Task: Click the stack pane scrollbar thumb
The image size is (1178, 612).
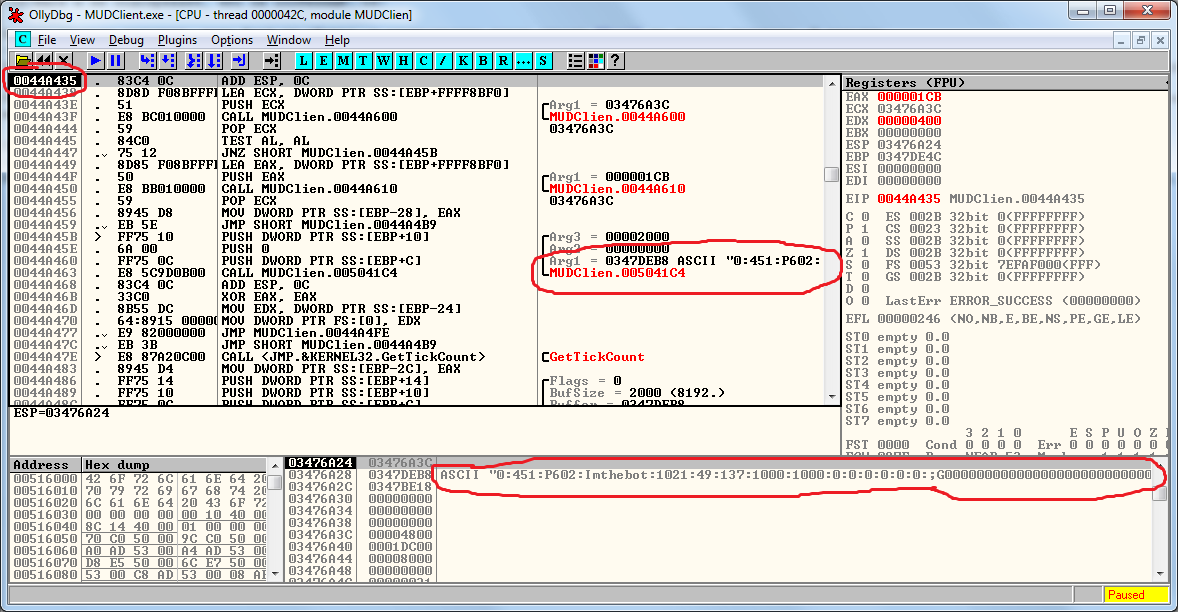Action: [1160, 493]
